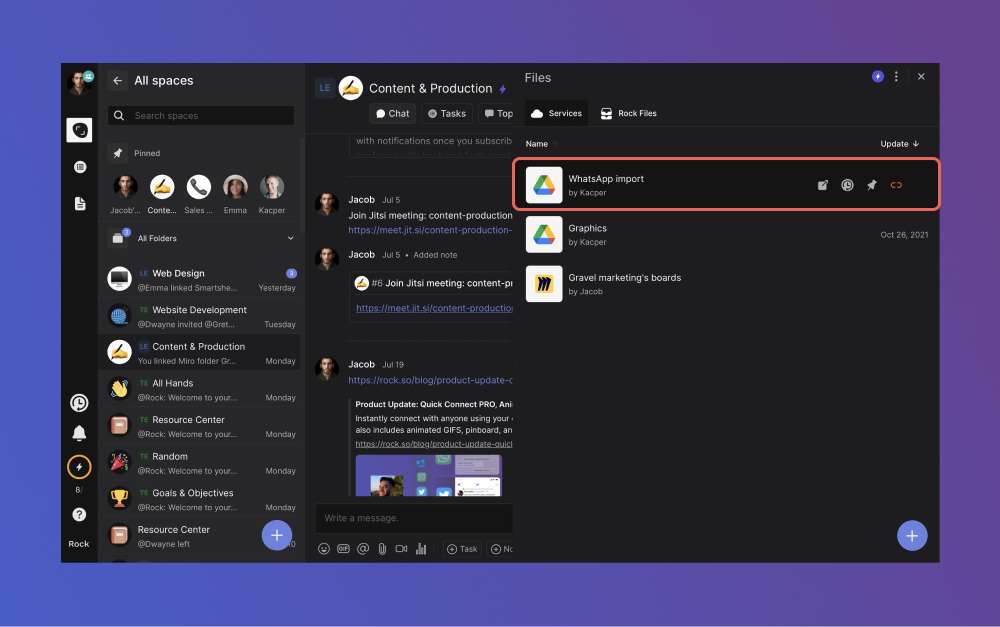1000x627 pixels.
Task: Open the meet.jit.si link in note #6
Action: click(x=433, y=308)
